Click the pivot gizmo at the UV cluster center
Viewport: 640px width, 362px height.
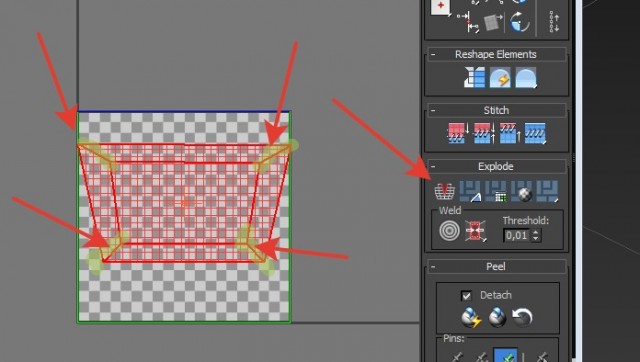pos(186,202)
